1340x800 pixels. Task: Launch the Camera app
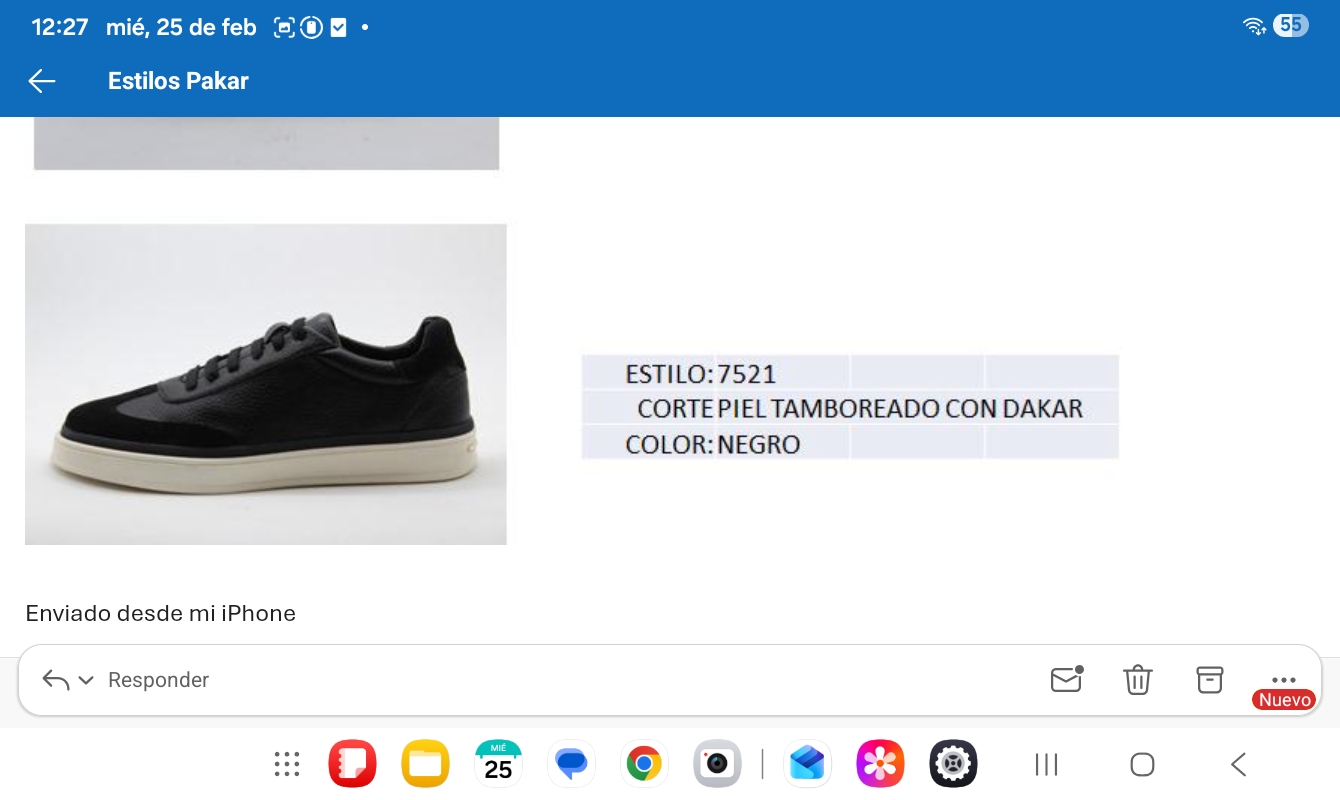717,765
